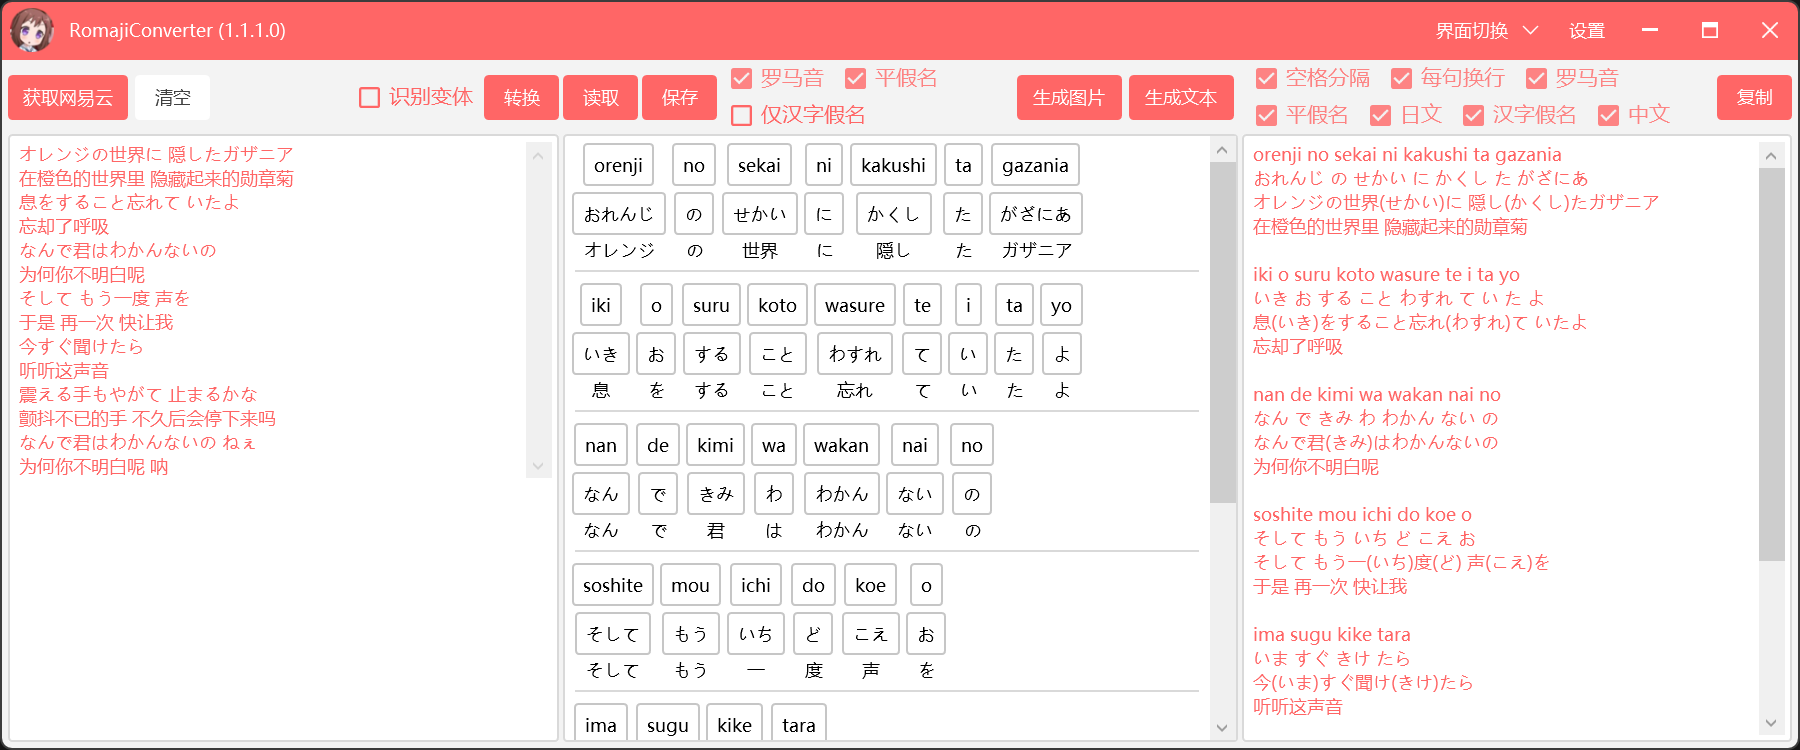Edit the 'ichi' romaji box

tap(756, 585)
